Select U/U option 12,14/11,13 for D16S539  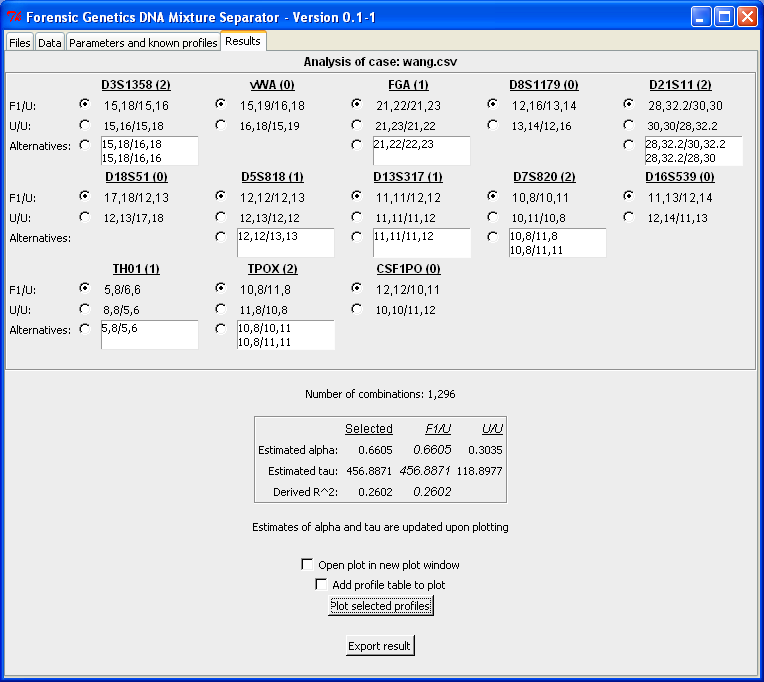(x=629, y=216)
